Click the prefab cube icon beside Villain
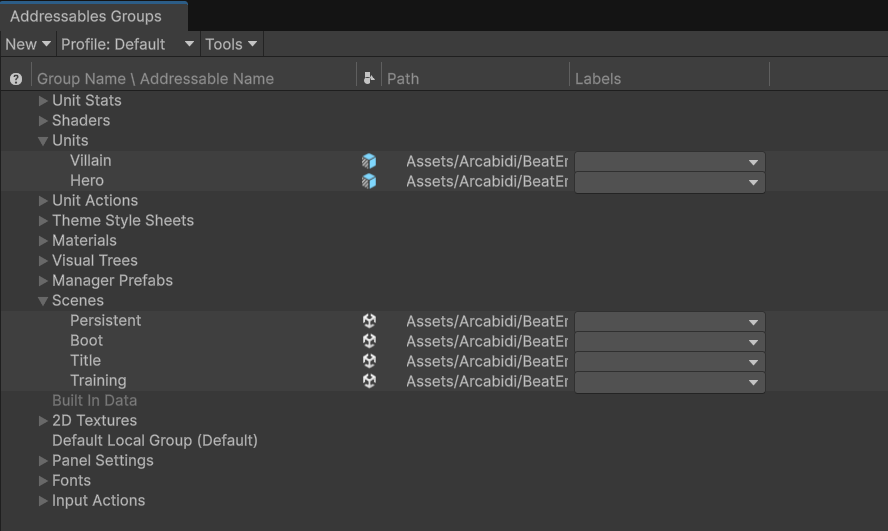 click(x=369, y=161)
